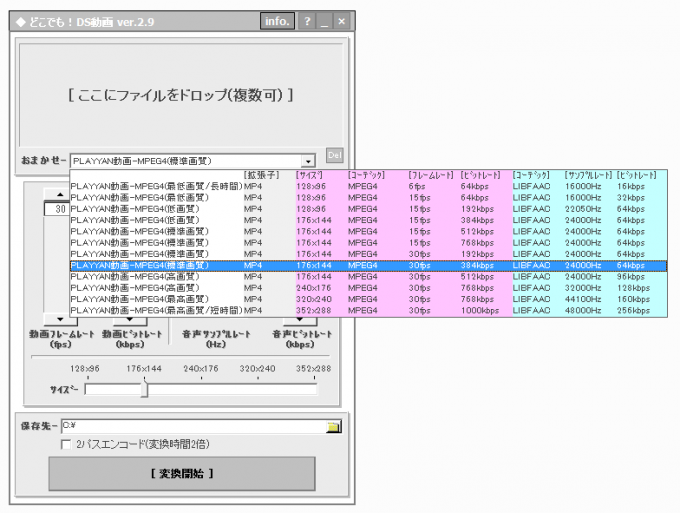The image size is (680, 513).
Task: Open the info. panel in title bar
Action: click(277, 21)
